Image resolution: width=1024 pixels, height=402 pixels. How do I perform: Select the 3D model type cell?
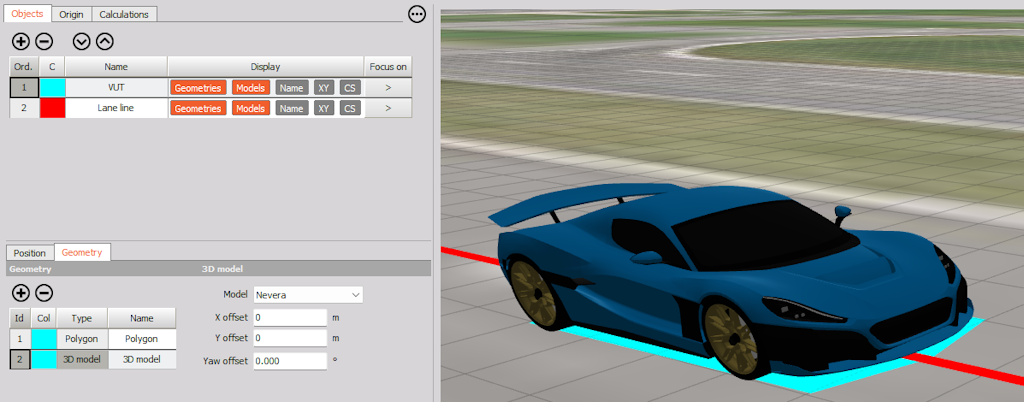click(x=82, y=360)
